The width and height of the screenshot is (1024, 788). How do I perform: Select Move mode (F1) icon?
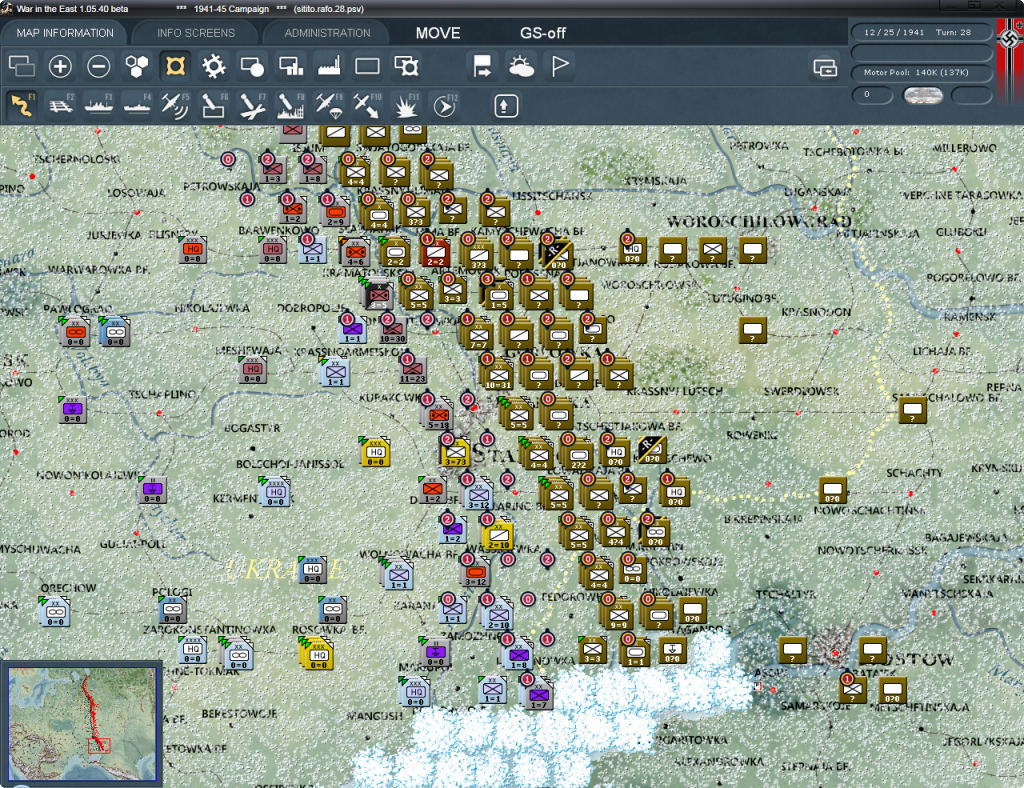[x=22, y=105]
